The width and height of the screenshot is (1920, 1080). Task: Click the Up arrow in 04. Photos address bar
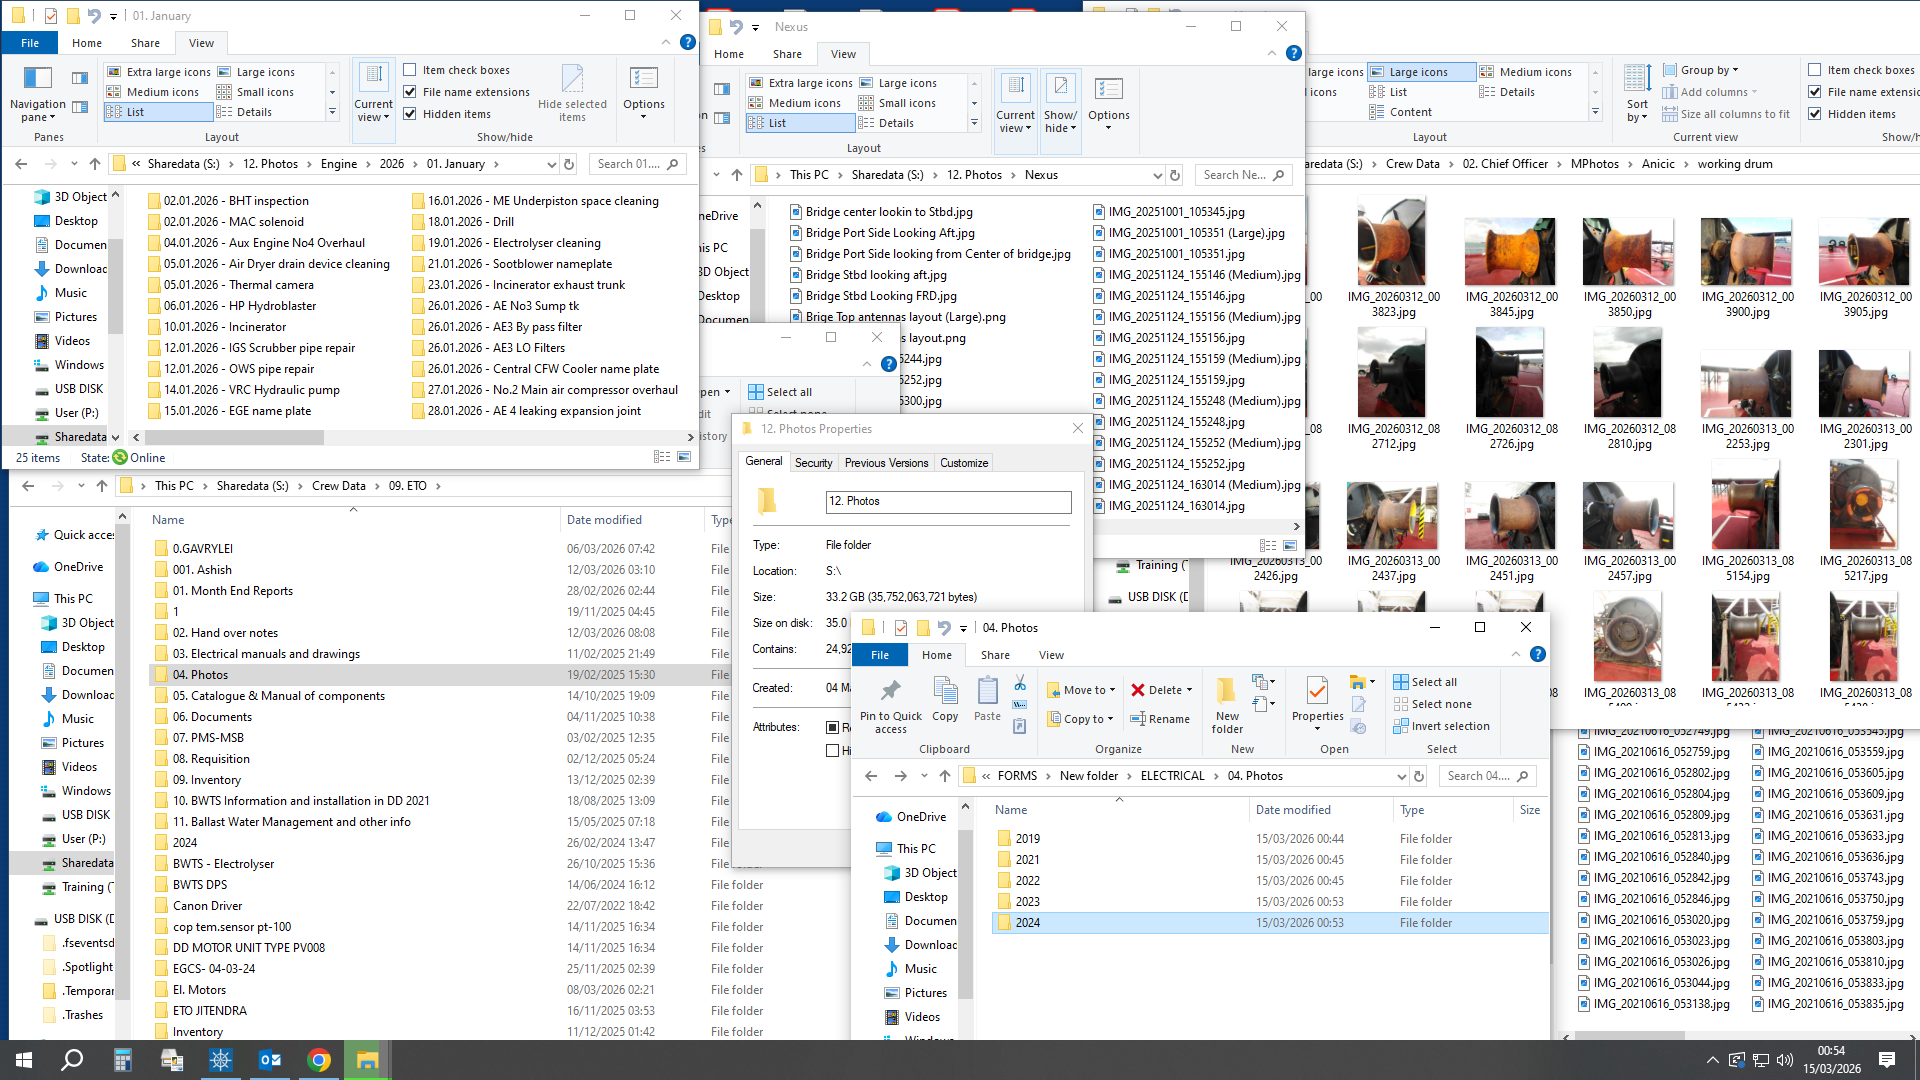[945, 776]
